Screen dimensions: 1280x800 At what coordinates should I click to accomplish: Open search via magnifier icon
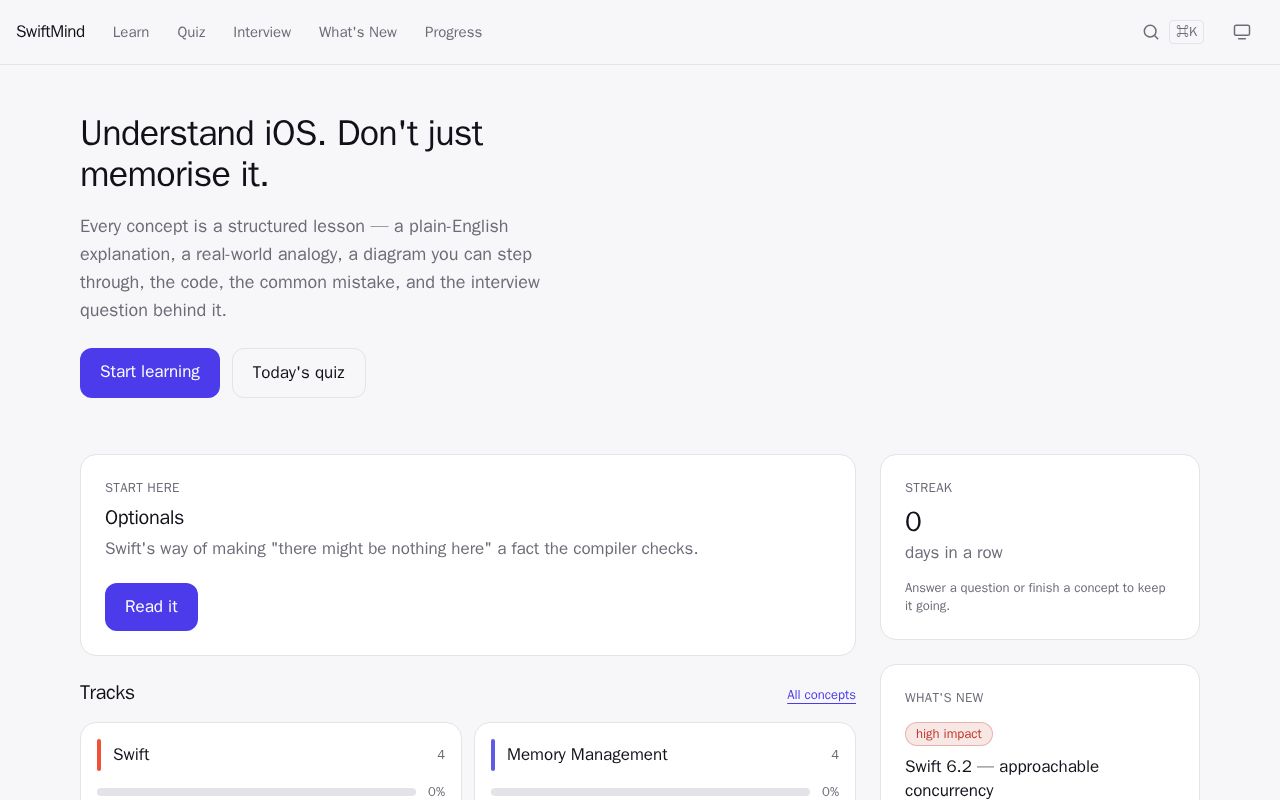(1151, 32)
